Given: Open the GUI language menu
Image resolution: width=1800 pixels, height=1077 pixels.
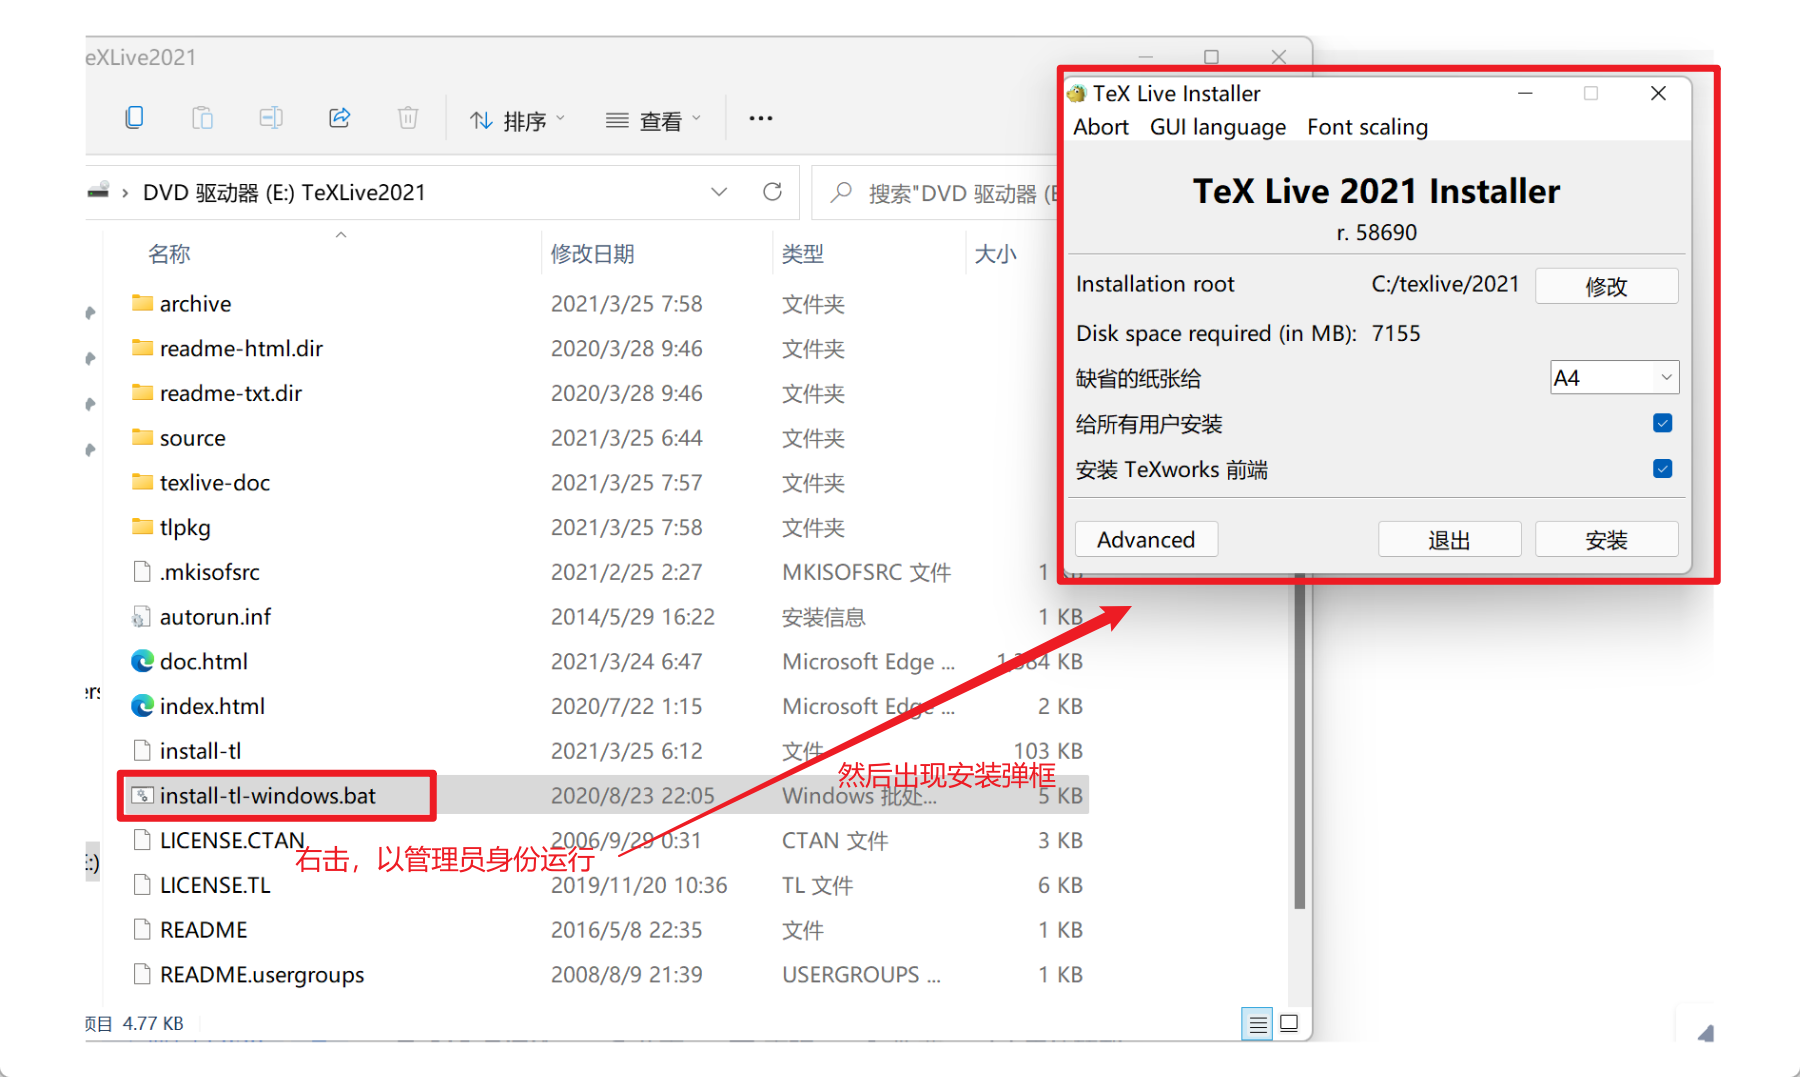Looking at the screenshot, I should (1218, 127).
